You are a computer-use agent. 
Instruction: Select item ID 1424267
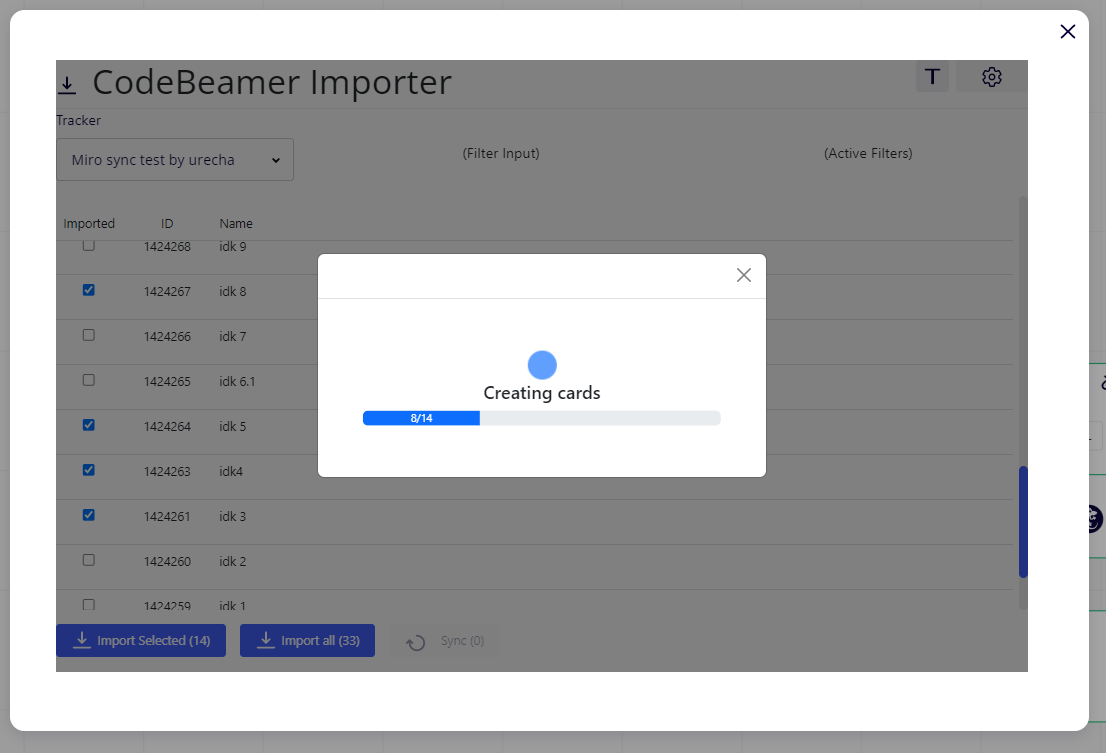pos(167,291)
